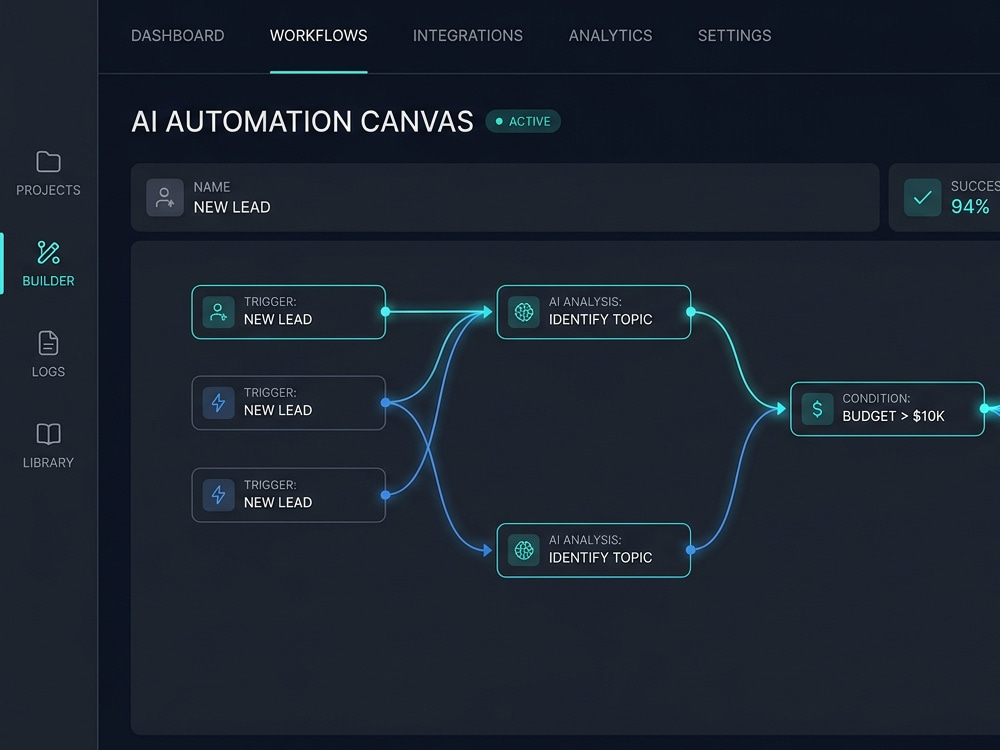Screen dimensions: 1000x750
Task: Select the Builder tool icon in sidebar
Action: (48, 253)
